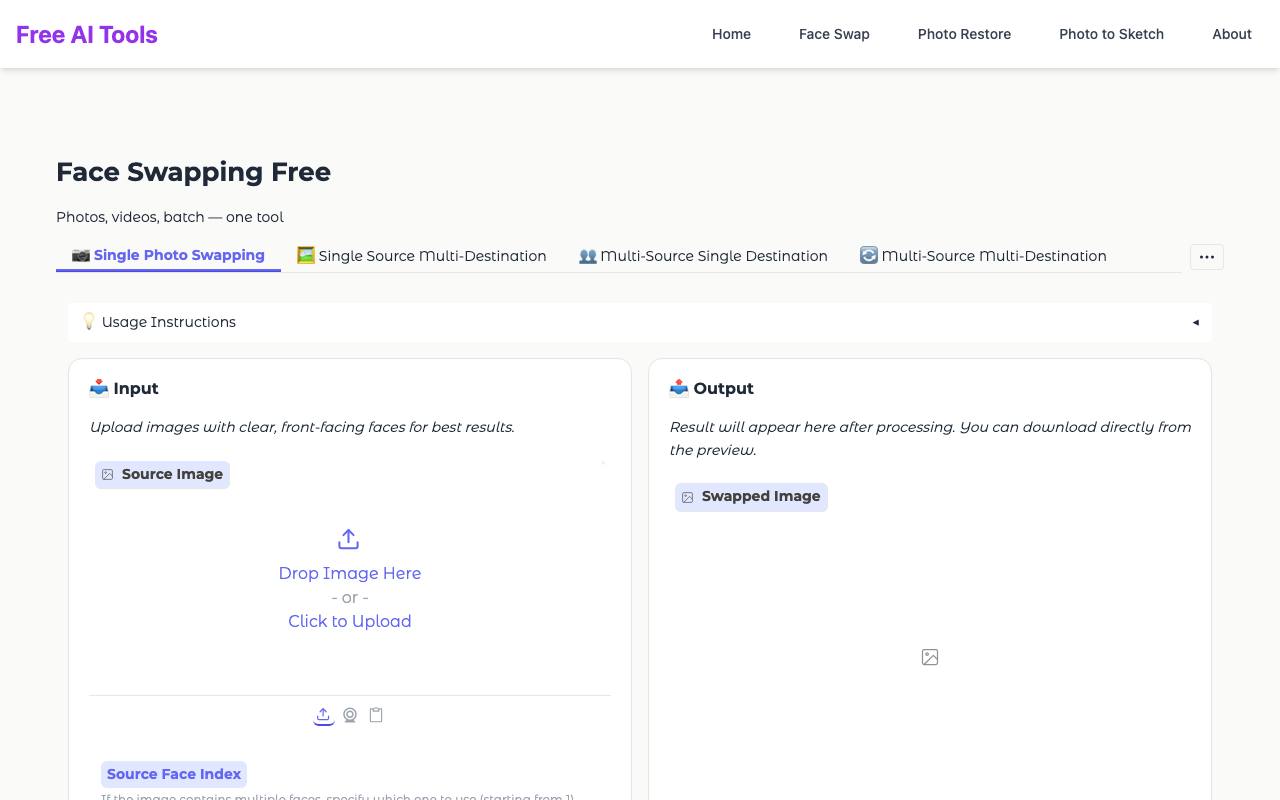Click the image icon on Source Image label
The width and height of the screenshot is (1280, 800).
click(108, 475)
